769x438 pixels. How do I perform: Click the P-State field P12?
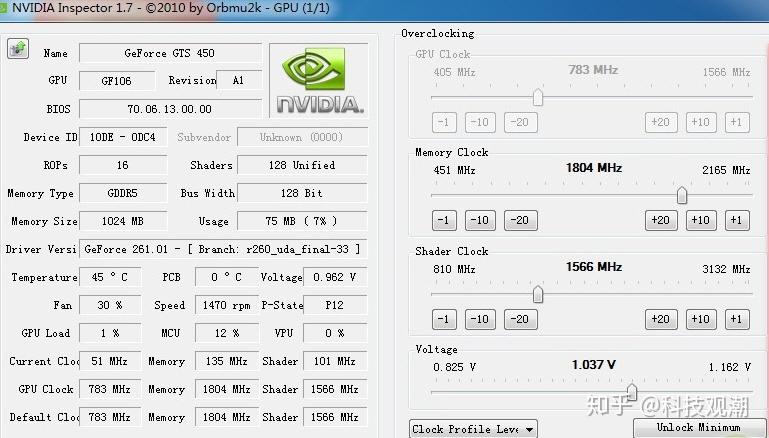coord(335,305)
